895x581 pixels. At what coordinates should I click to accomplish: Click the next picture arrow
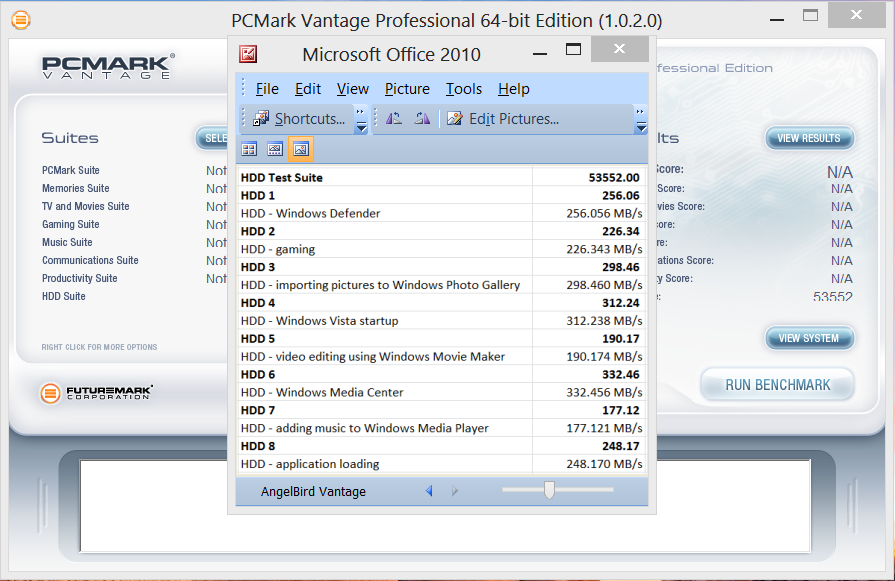pos(455,491)
